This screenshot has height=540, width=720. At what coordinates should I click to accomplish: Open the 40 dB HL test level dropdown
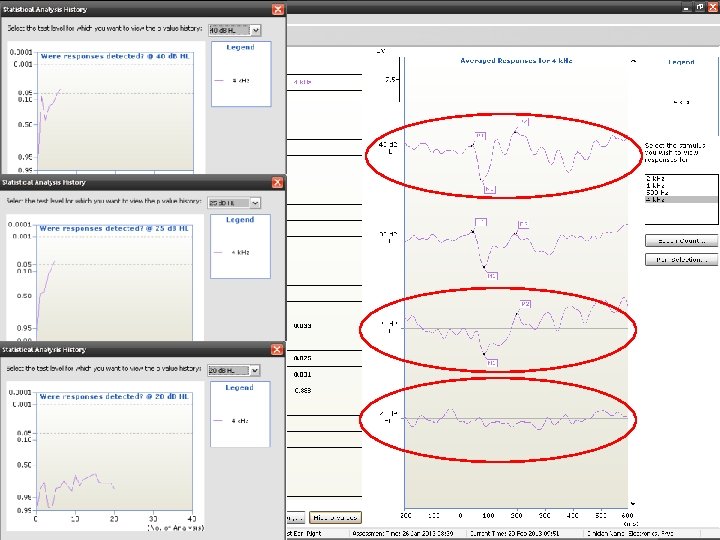(x=255, y=30)
